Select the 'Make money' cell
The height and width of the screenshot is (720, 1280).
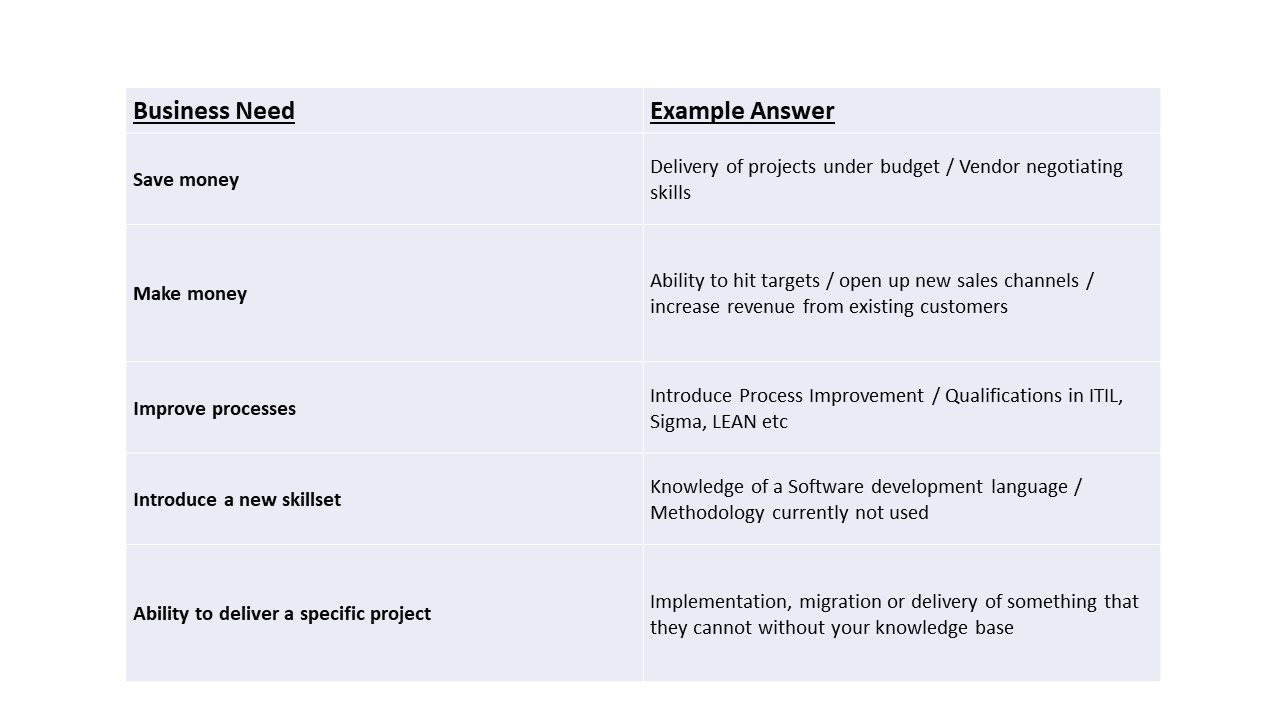384,293
